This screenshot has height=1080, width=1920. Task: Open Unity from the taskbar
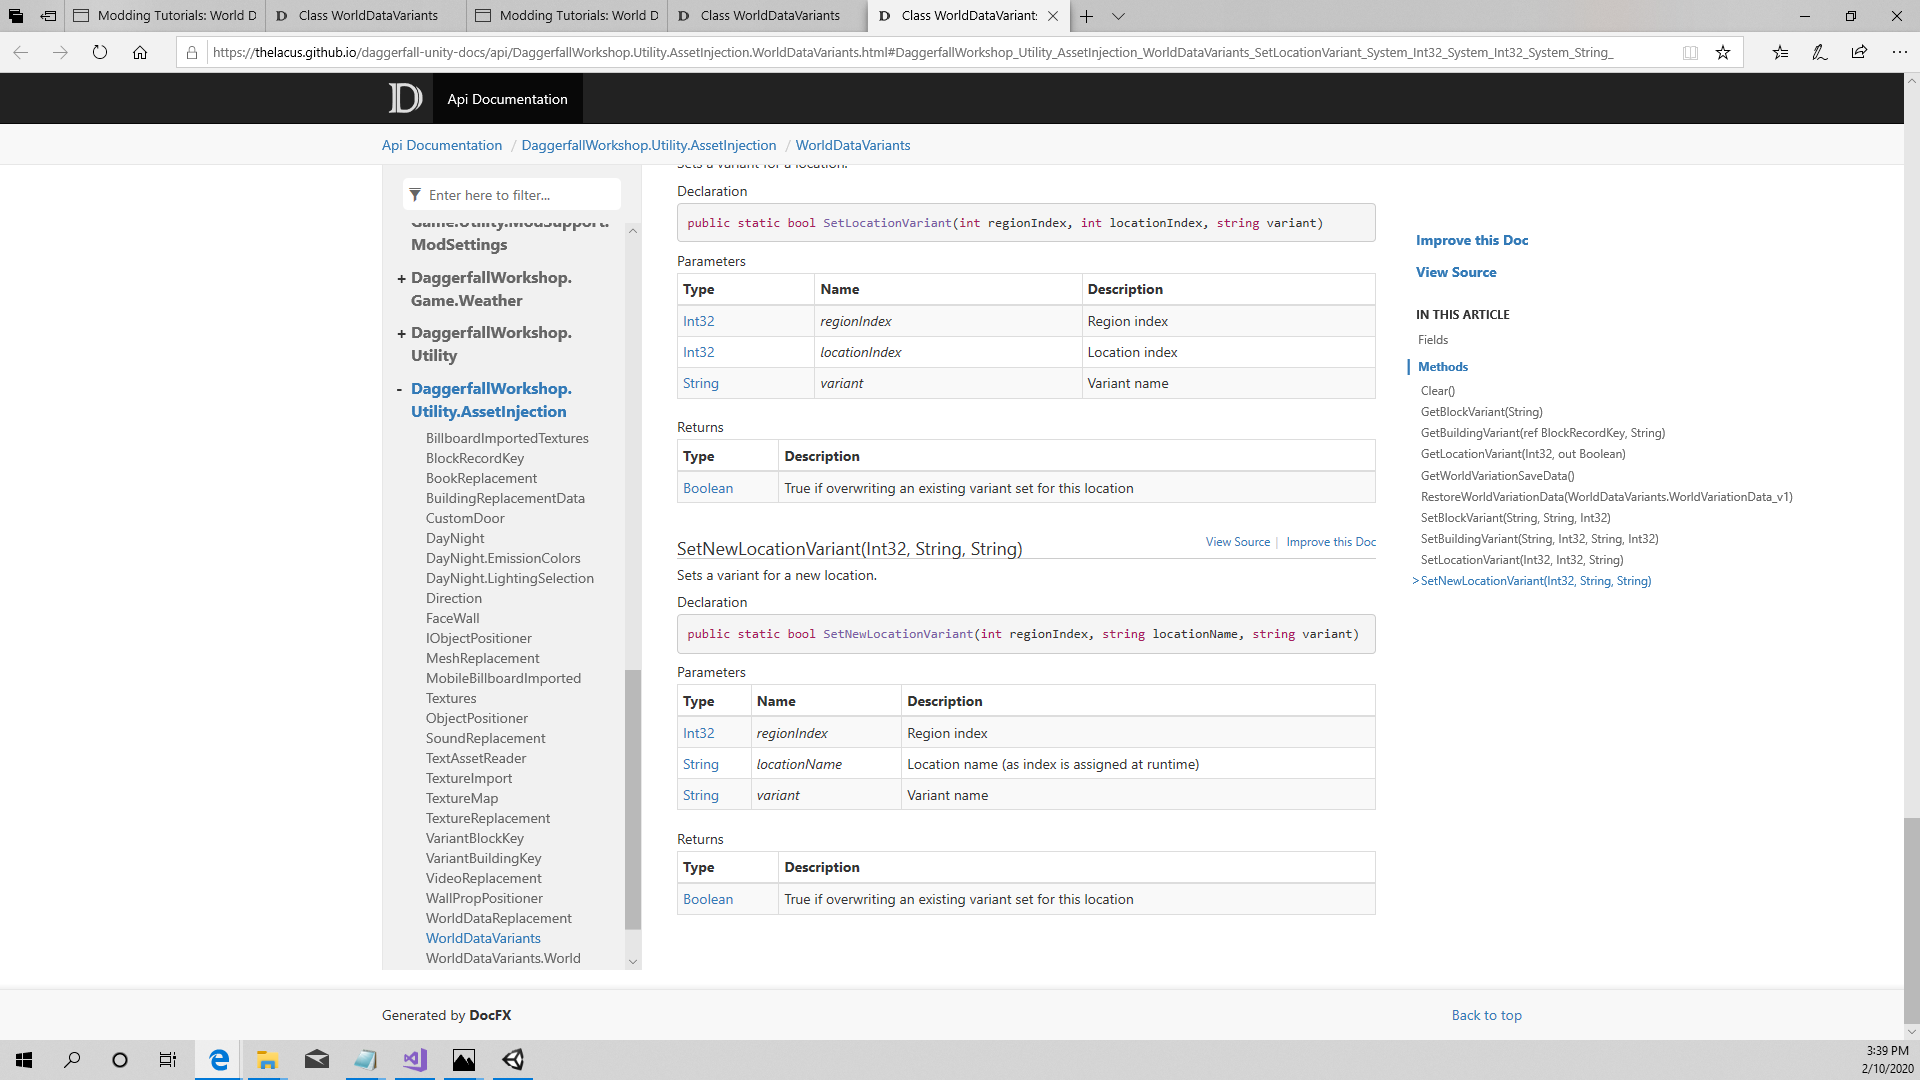click(513, 1060)
